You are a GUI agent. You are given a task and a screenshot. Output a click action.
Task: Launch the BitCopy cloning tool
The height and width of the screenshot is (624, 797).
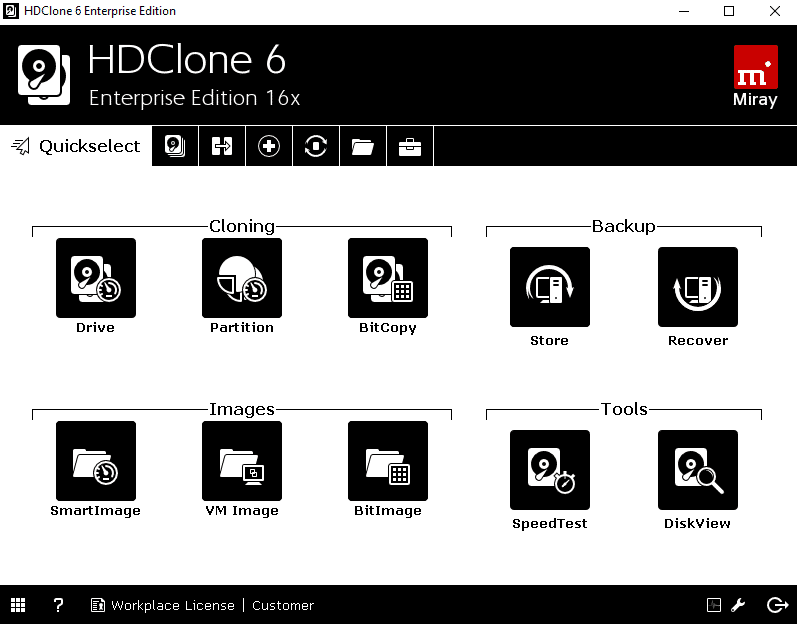(x=388, y=277)
